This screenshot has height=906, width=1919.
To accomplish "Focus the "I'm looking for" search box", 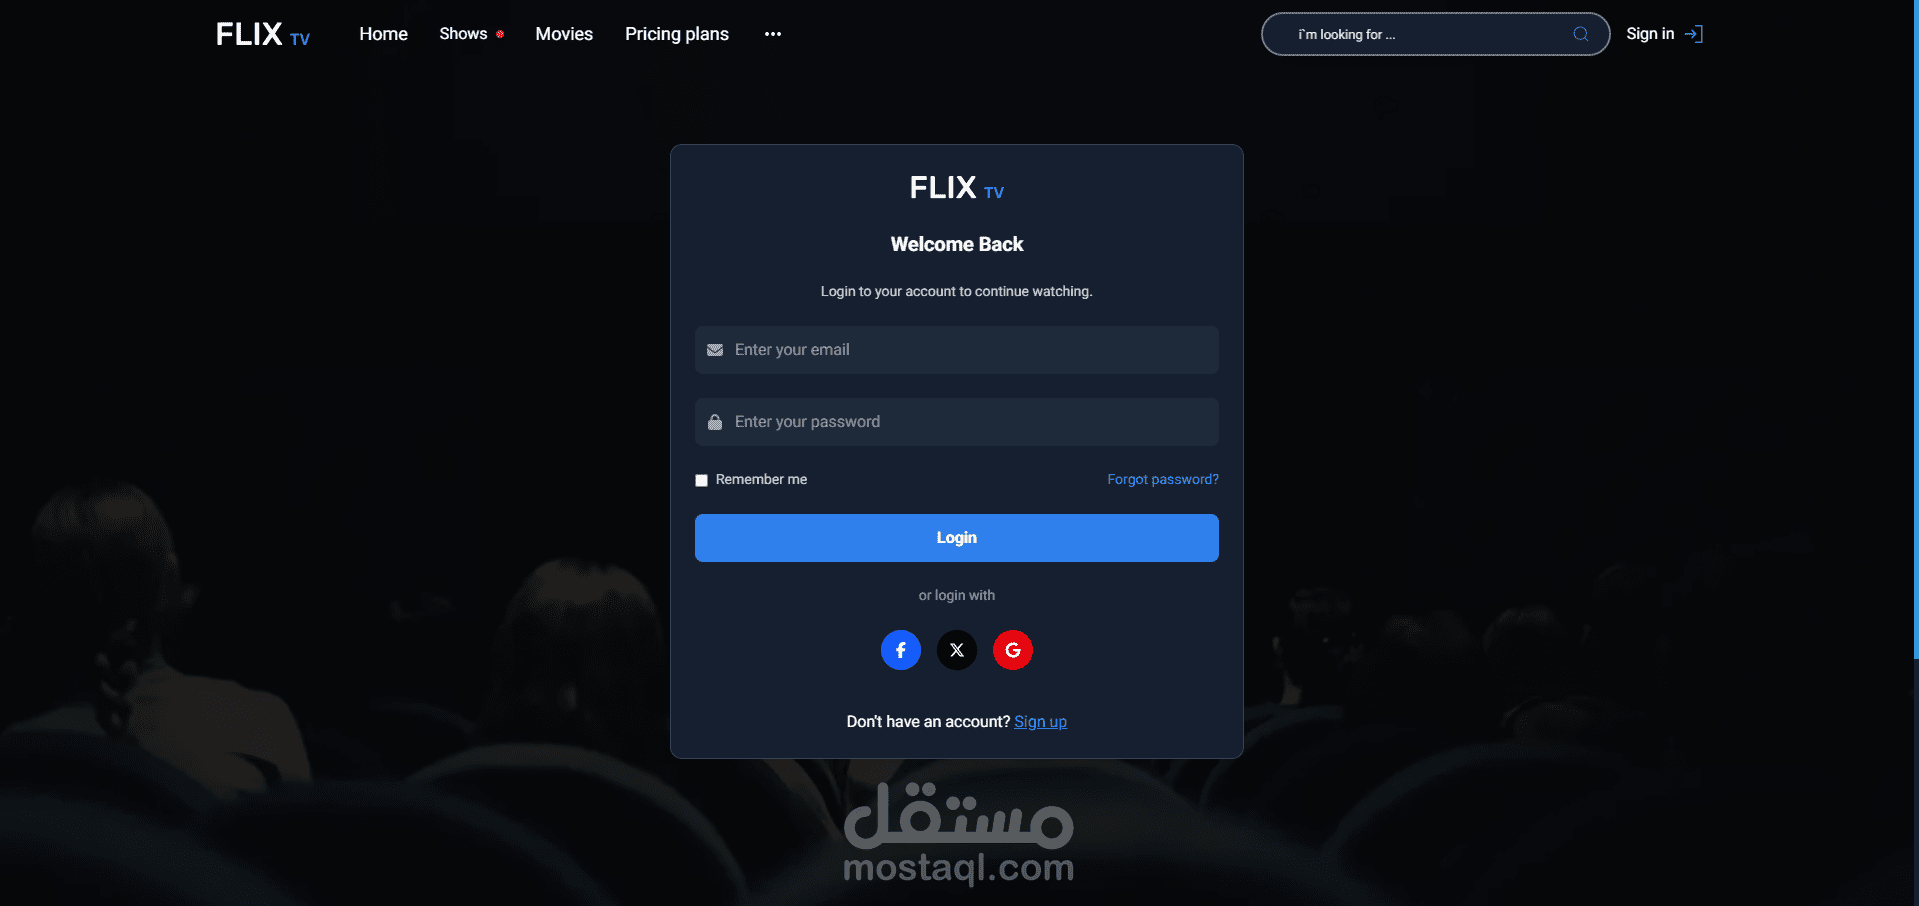I will click(1435, 34).
